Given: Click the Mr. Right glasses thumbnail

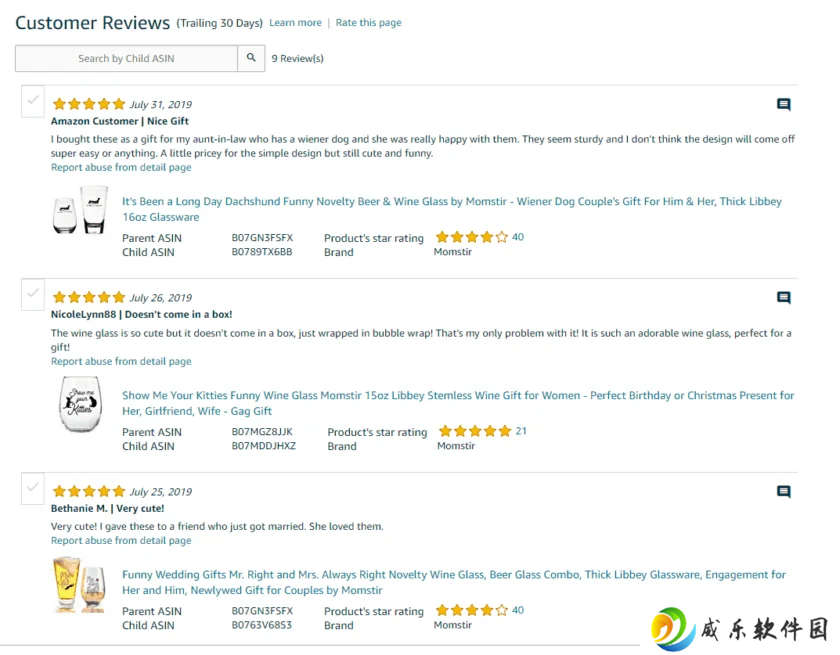Looking at the screenshot, I should [79, 584].
